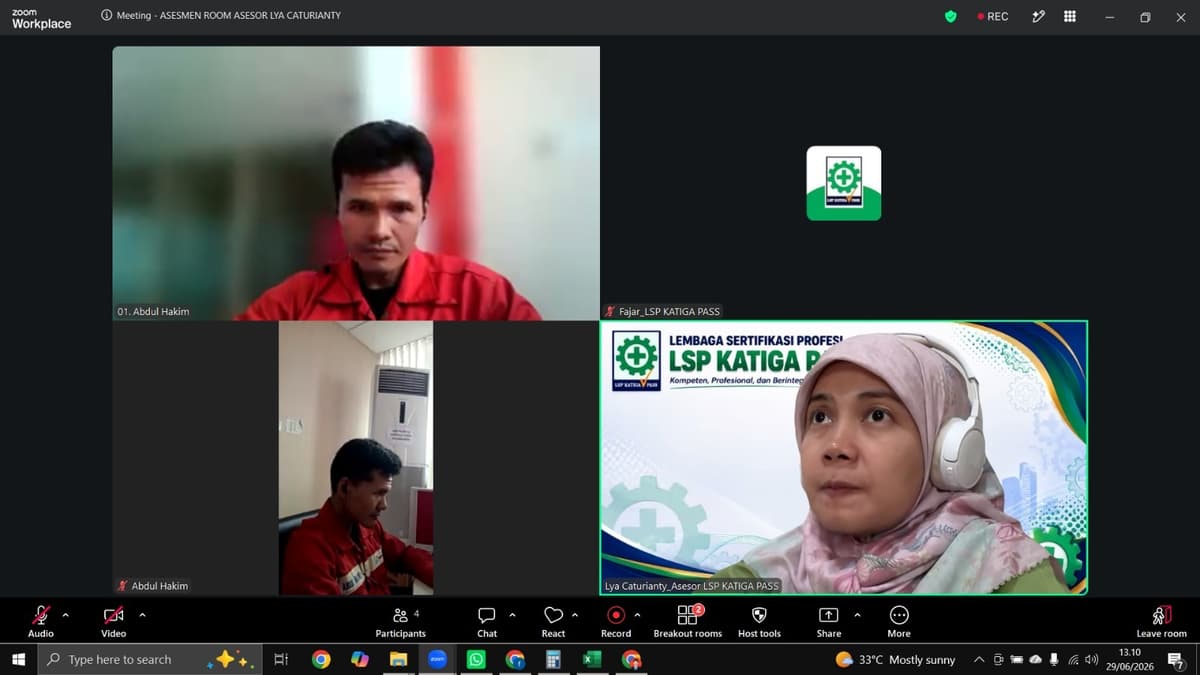Click Leave room button
This screenshot has width=1200, height=675.
click(x=1161, y=621)
